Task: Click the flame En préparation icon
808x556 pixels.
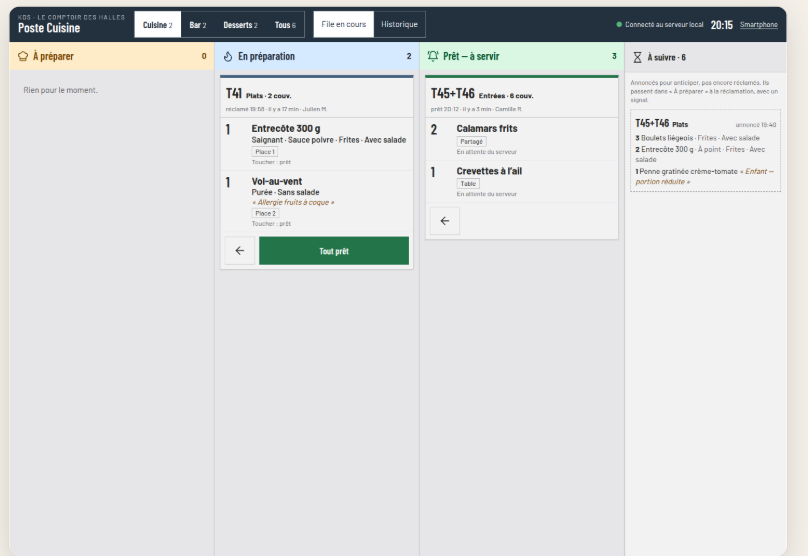Action: 228,56
